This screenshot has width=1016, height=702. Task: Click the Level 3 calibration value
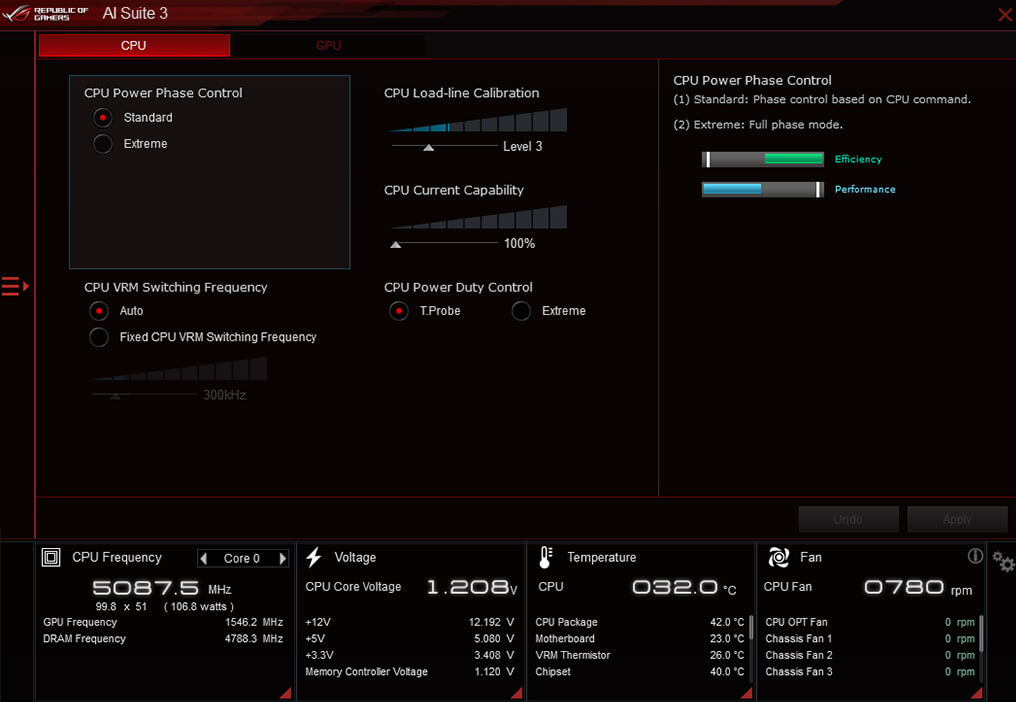[522, 146]
